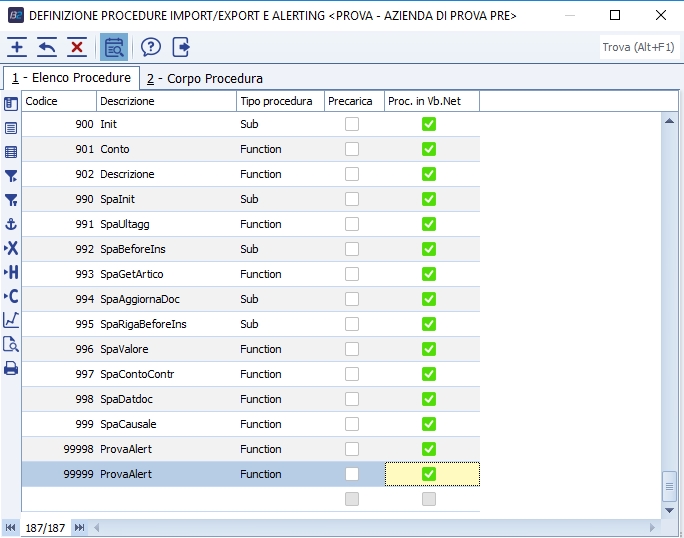Image resolution: width=684 pixels, height=538 pixels.
Task: Click the sidebar list lines icon
Action: tap(11, 128)
